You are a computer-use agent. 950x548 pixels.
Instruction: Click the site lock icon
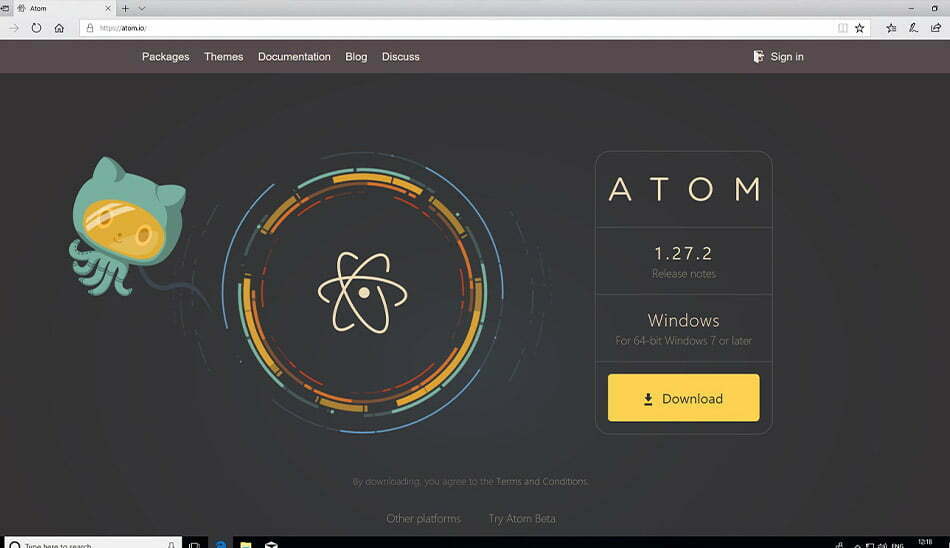point(90,28)
